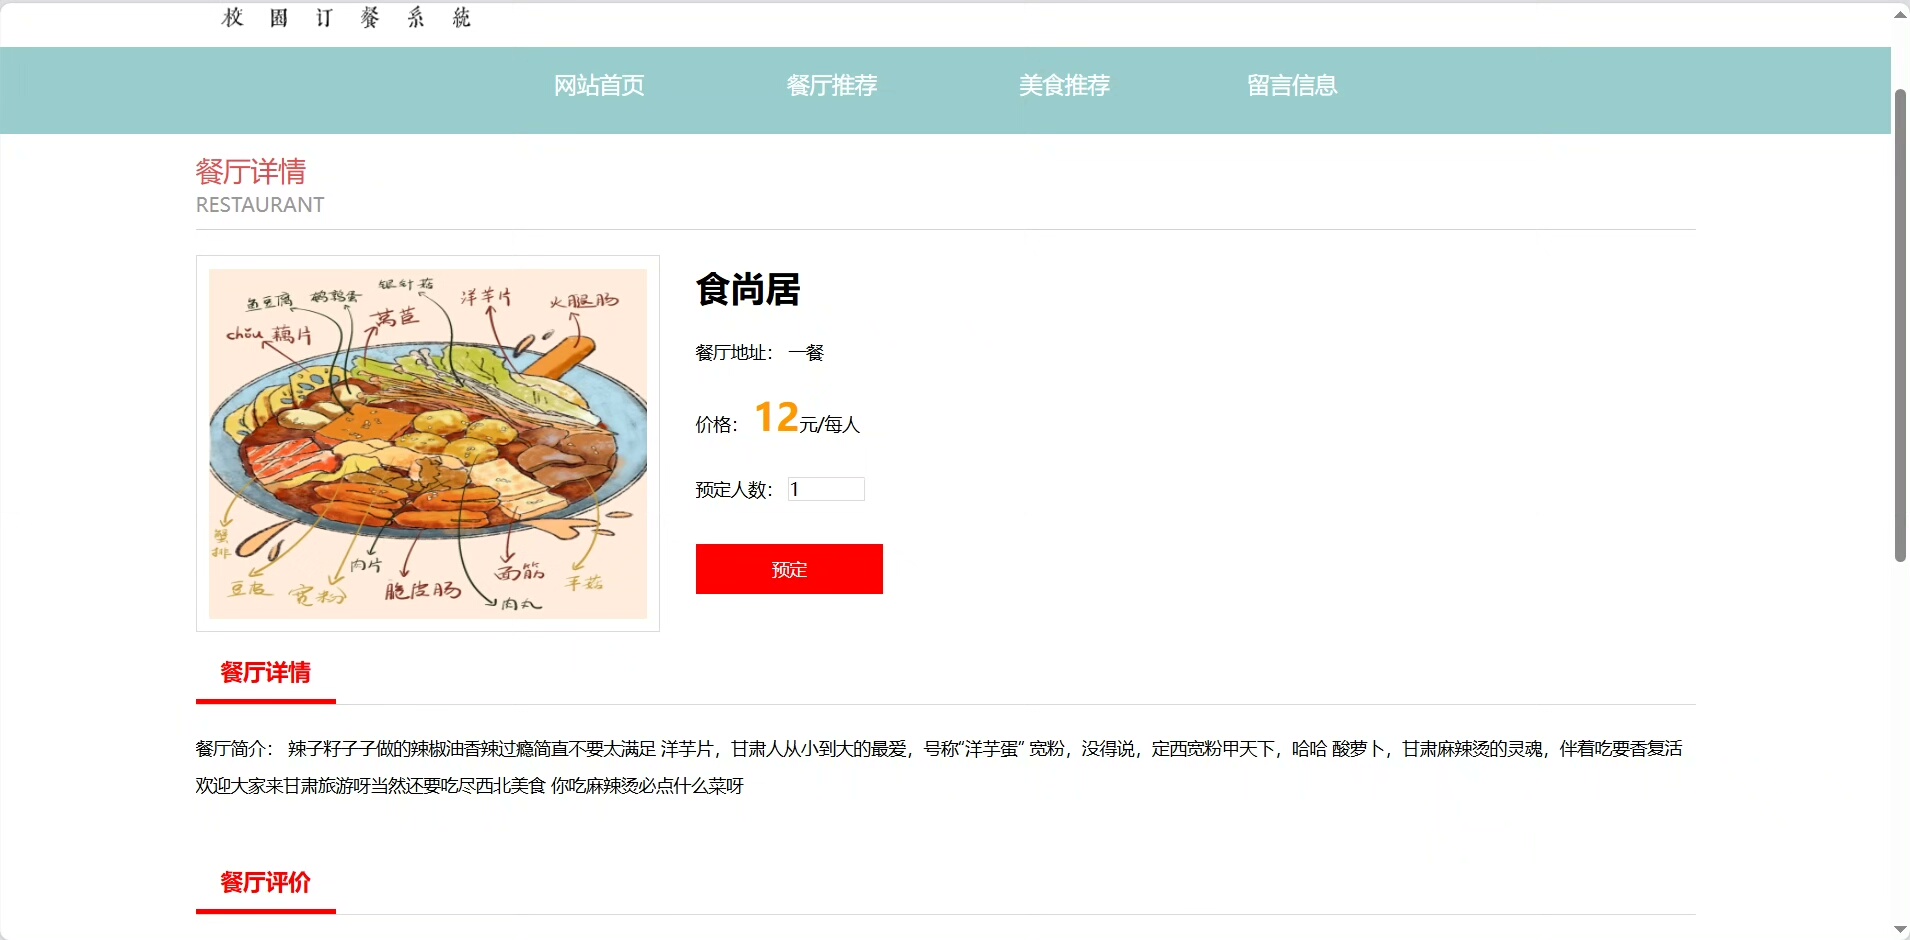Click the 餐厅简介 description paragraph
The height and width of the screenshot is (940, 1910).
point(940,767)
